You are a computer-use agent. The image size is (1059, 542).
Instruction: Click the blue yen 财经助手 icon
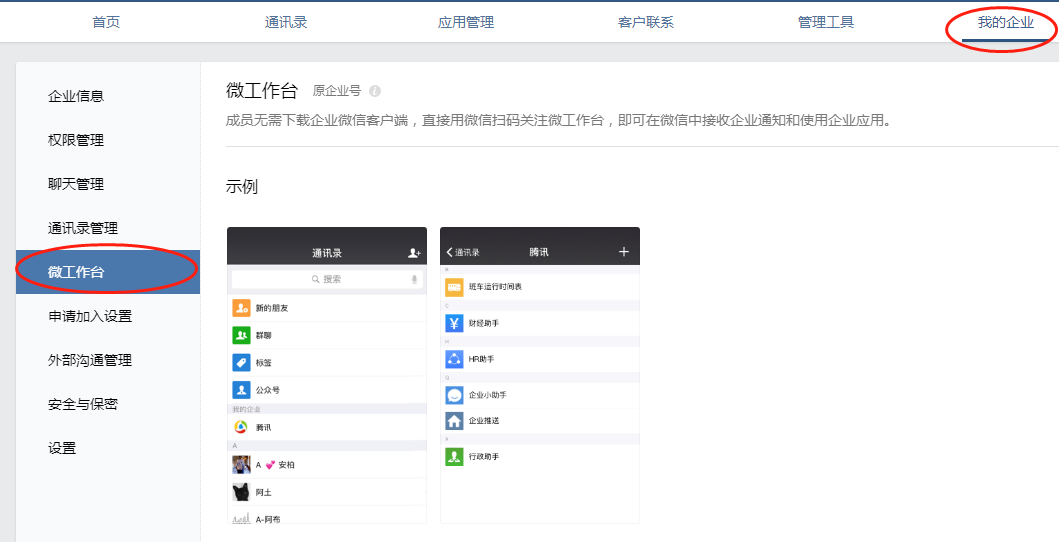(455, 323)
